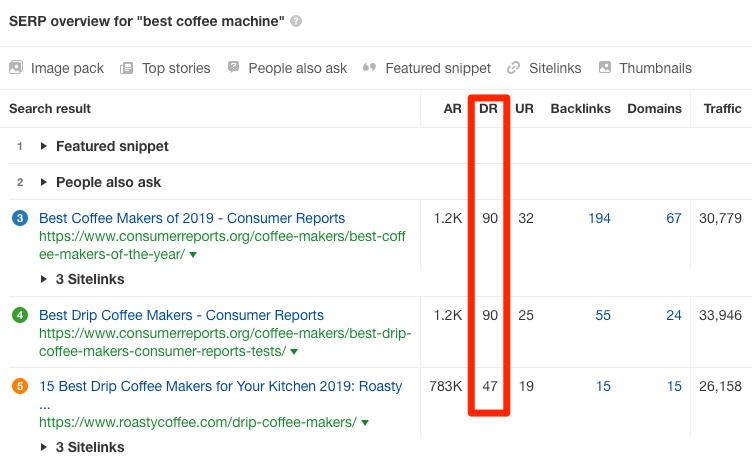
Task: Expand 3 Sitelinks under Consumer Reports result
Action: (44, 279)
